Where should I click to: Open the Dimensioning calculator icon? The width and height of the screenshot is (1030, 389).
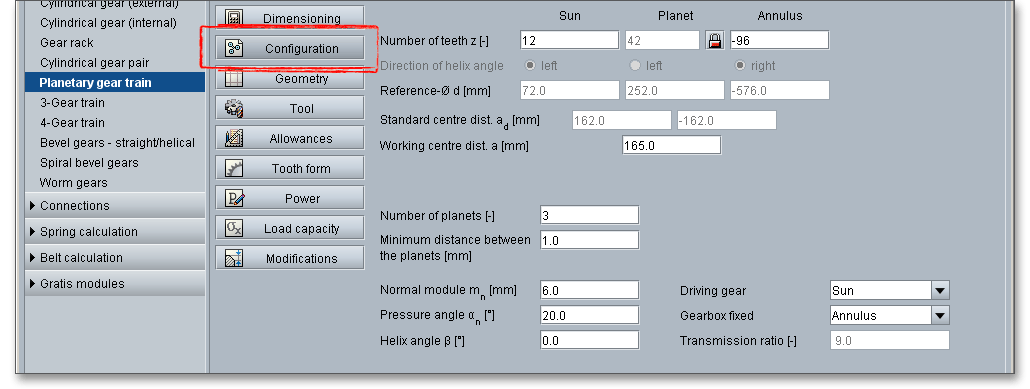click(x=235, y=18)
